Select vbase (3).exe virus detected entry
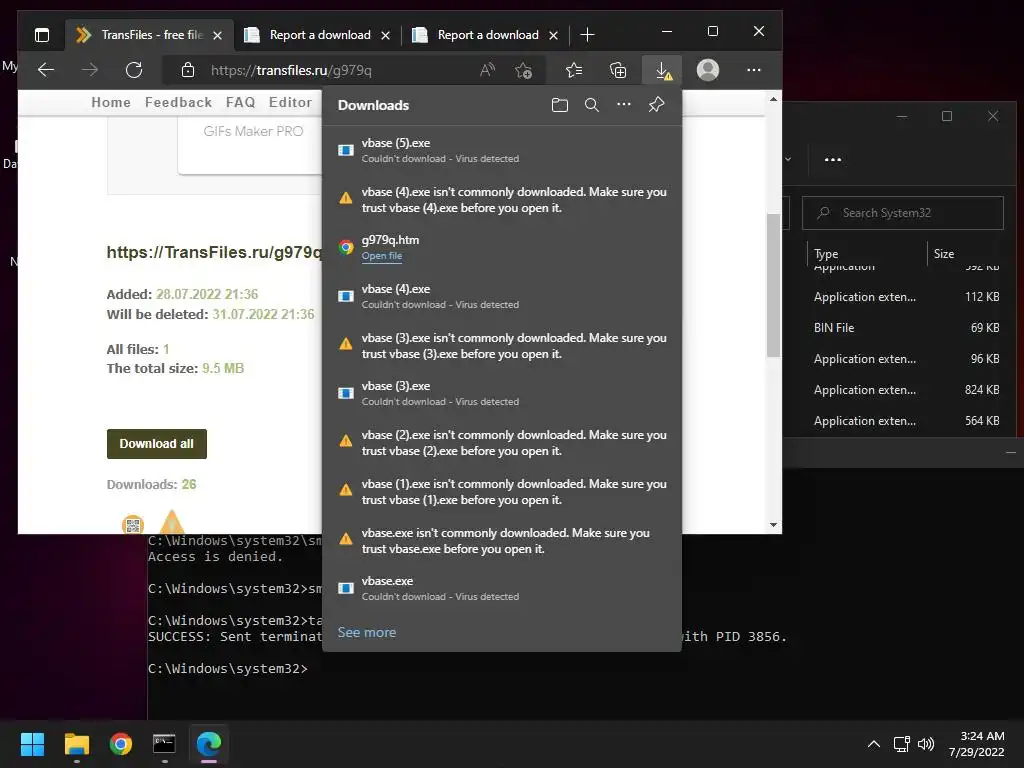The height and width of the screenshot is (768, 1024). (x=502, y=394)
